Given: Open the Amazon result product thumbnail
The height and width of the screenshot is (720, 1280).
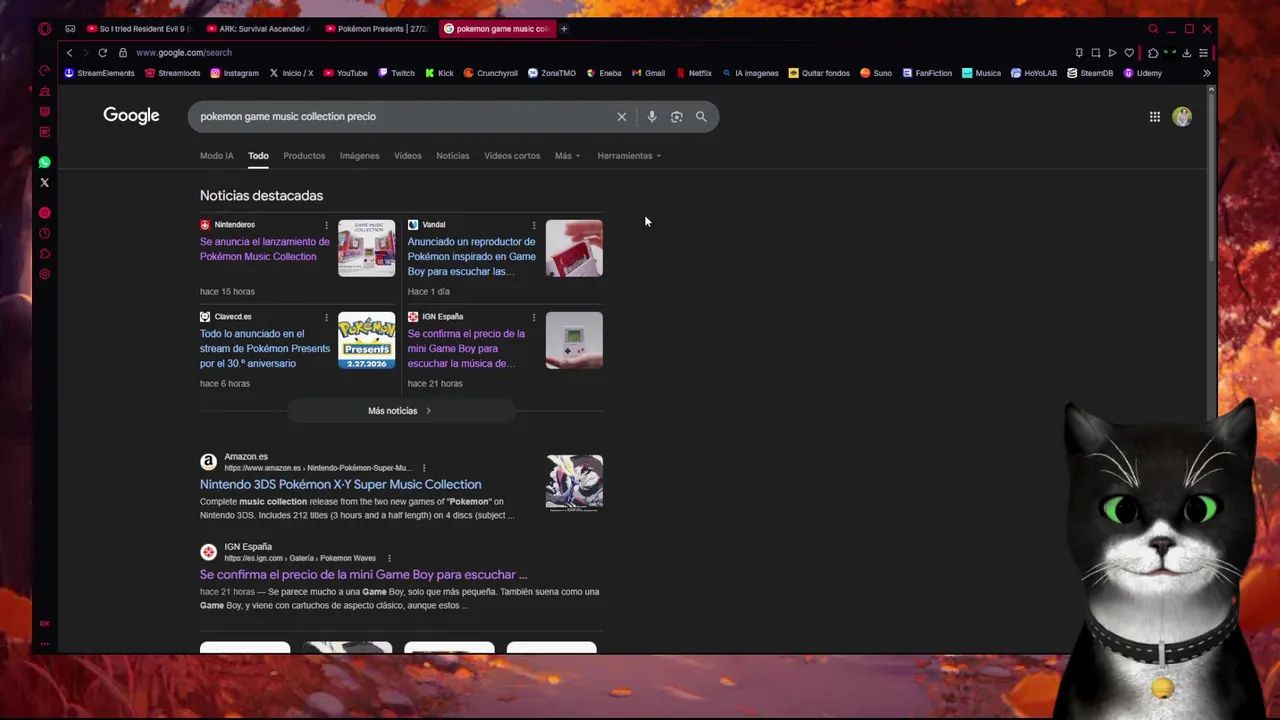Looking at the screenshot, I should click(x=574, y=483).
